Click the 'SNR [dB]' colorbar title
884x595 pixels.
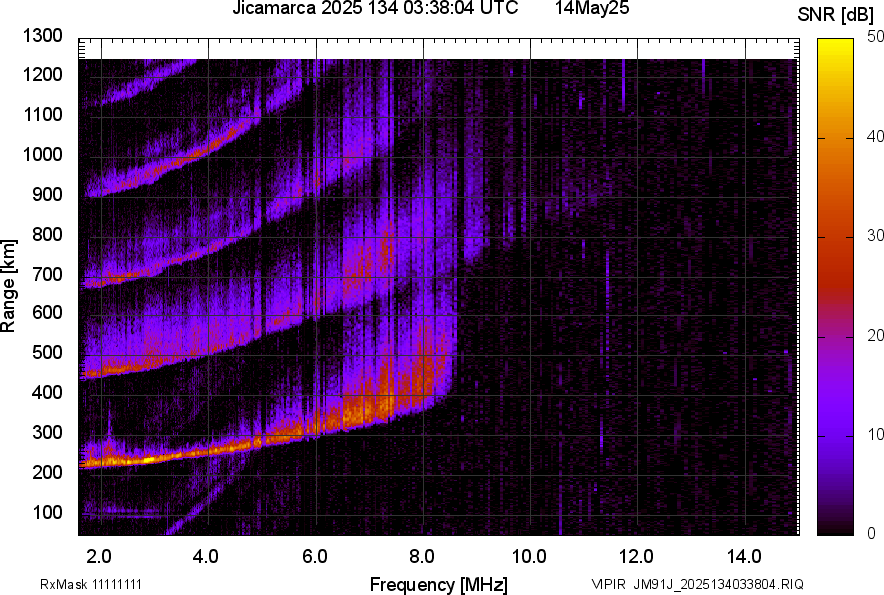[x=835, y=15]
